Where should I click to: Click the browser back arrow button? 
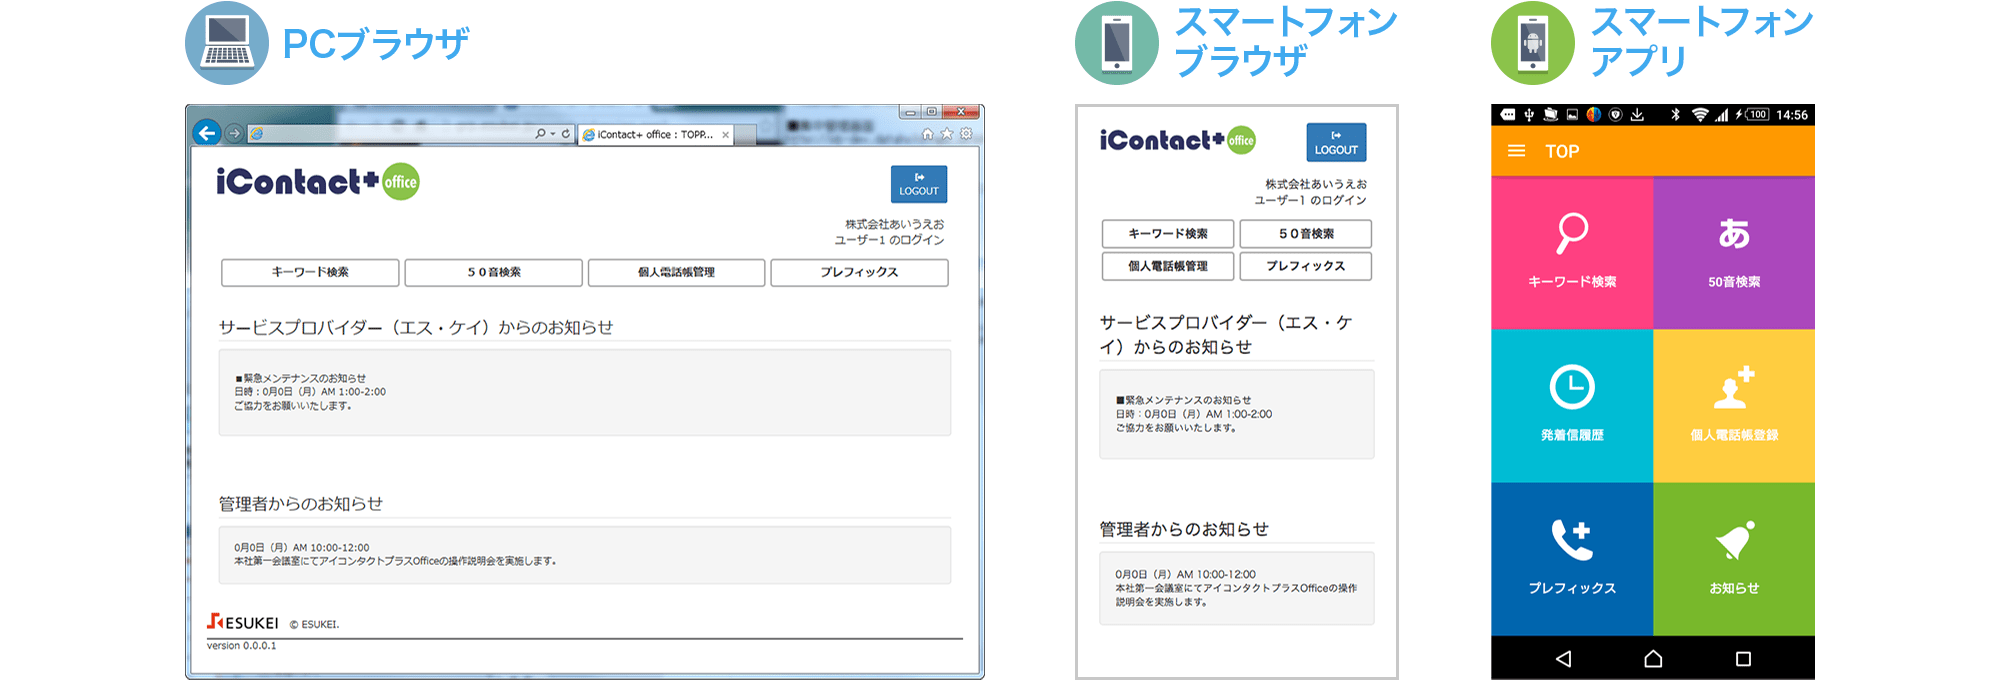[207, 133]
